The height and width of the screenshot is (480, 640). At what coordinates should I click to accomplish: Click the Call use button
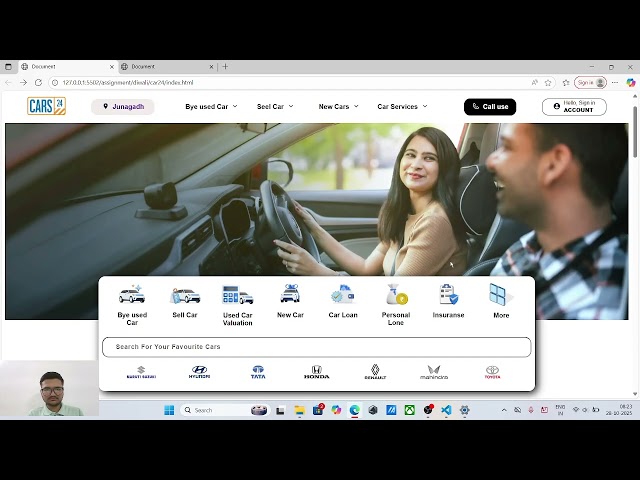point(490,107)
